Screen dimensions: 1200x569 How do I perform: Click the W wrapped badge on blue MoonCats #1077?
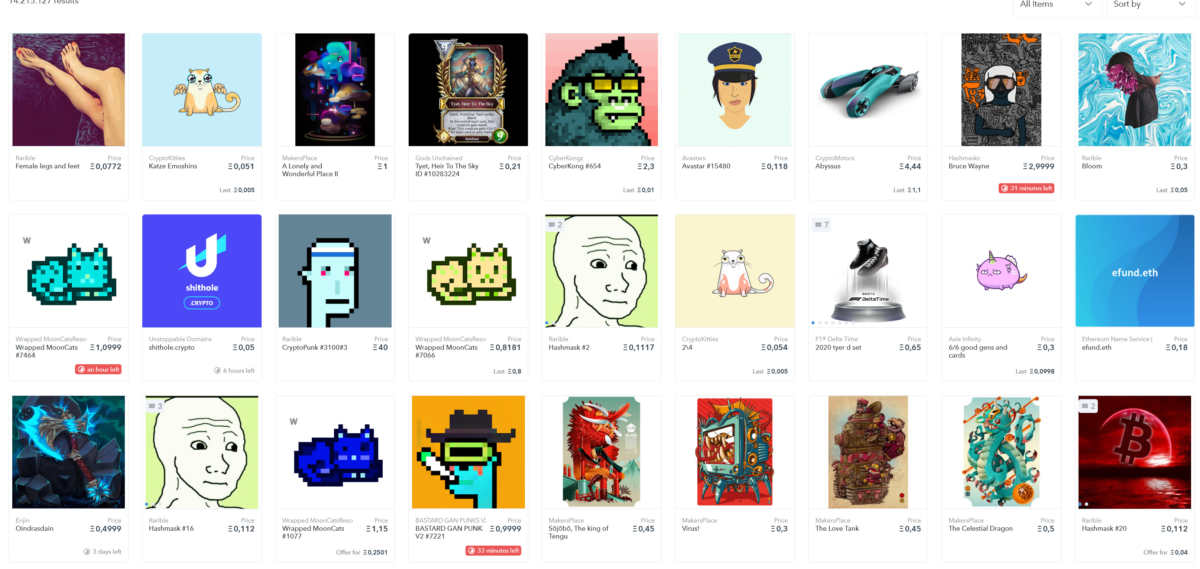point(294,421)
